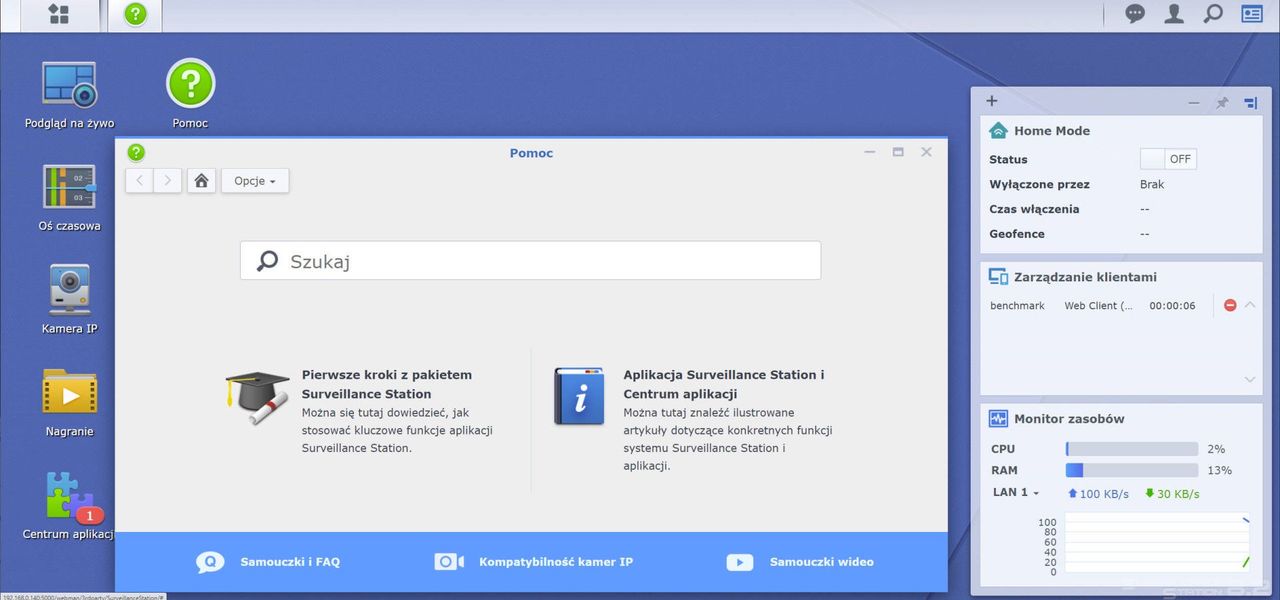Open the main menu grid icon

tap(59, 14)
